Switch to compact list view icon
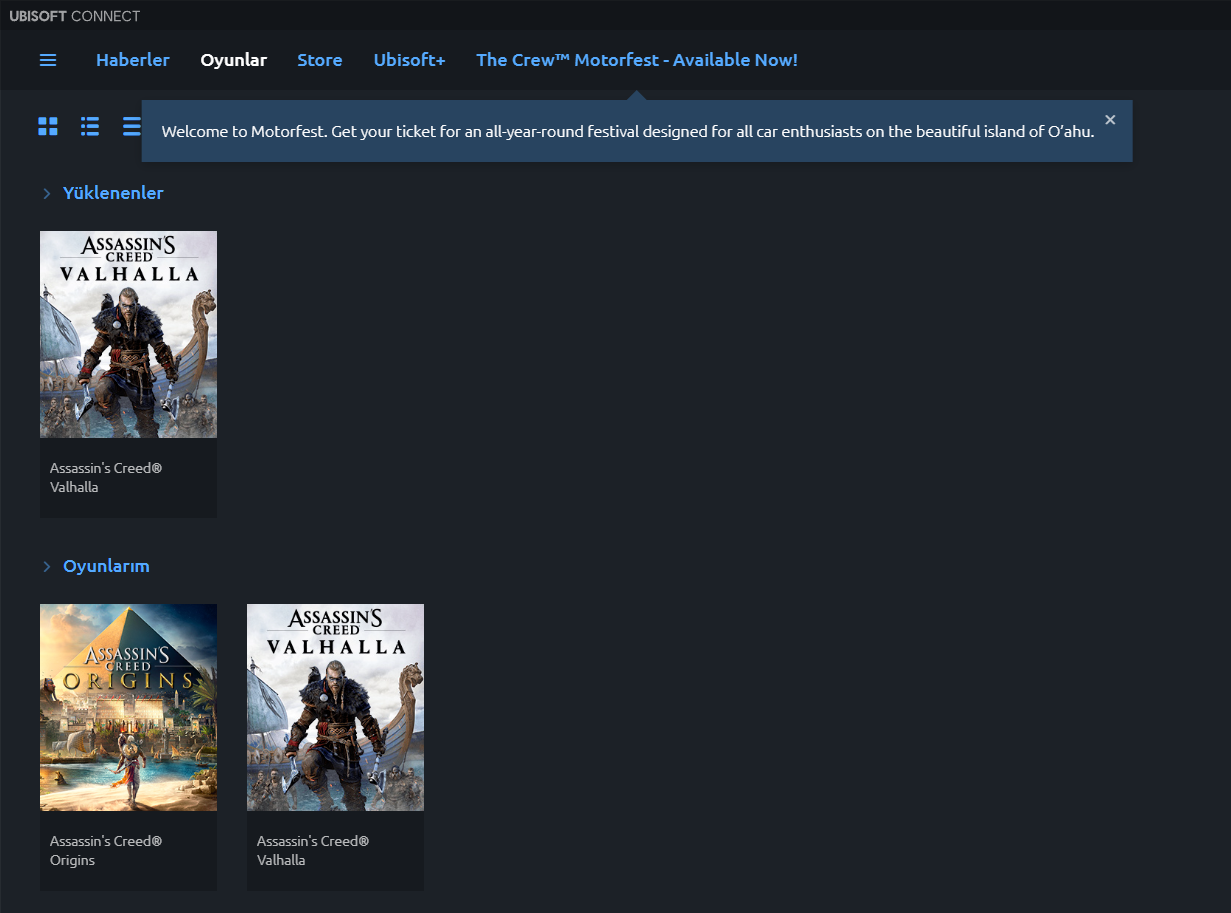The height and width of the screenshot is (913, 1231). tap(131, 126)
